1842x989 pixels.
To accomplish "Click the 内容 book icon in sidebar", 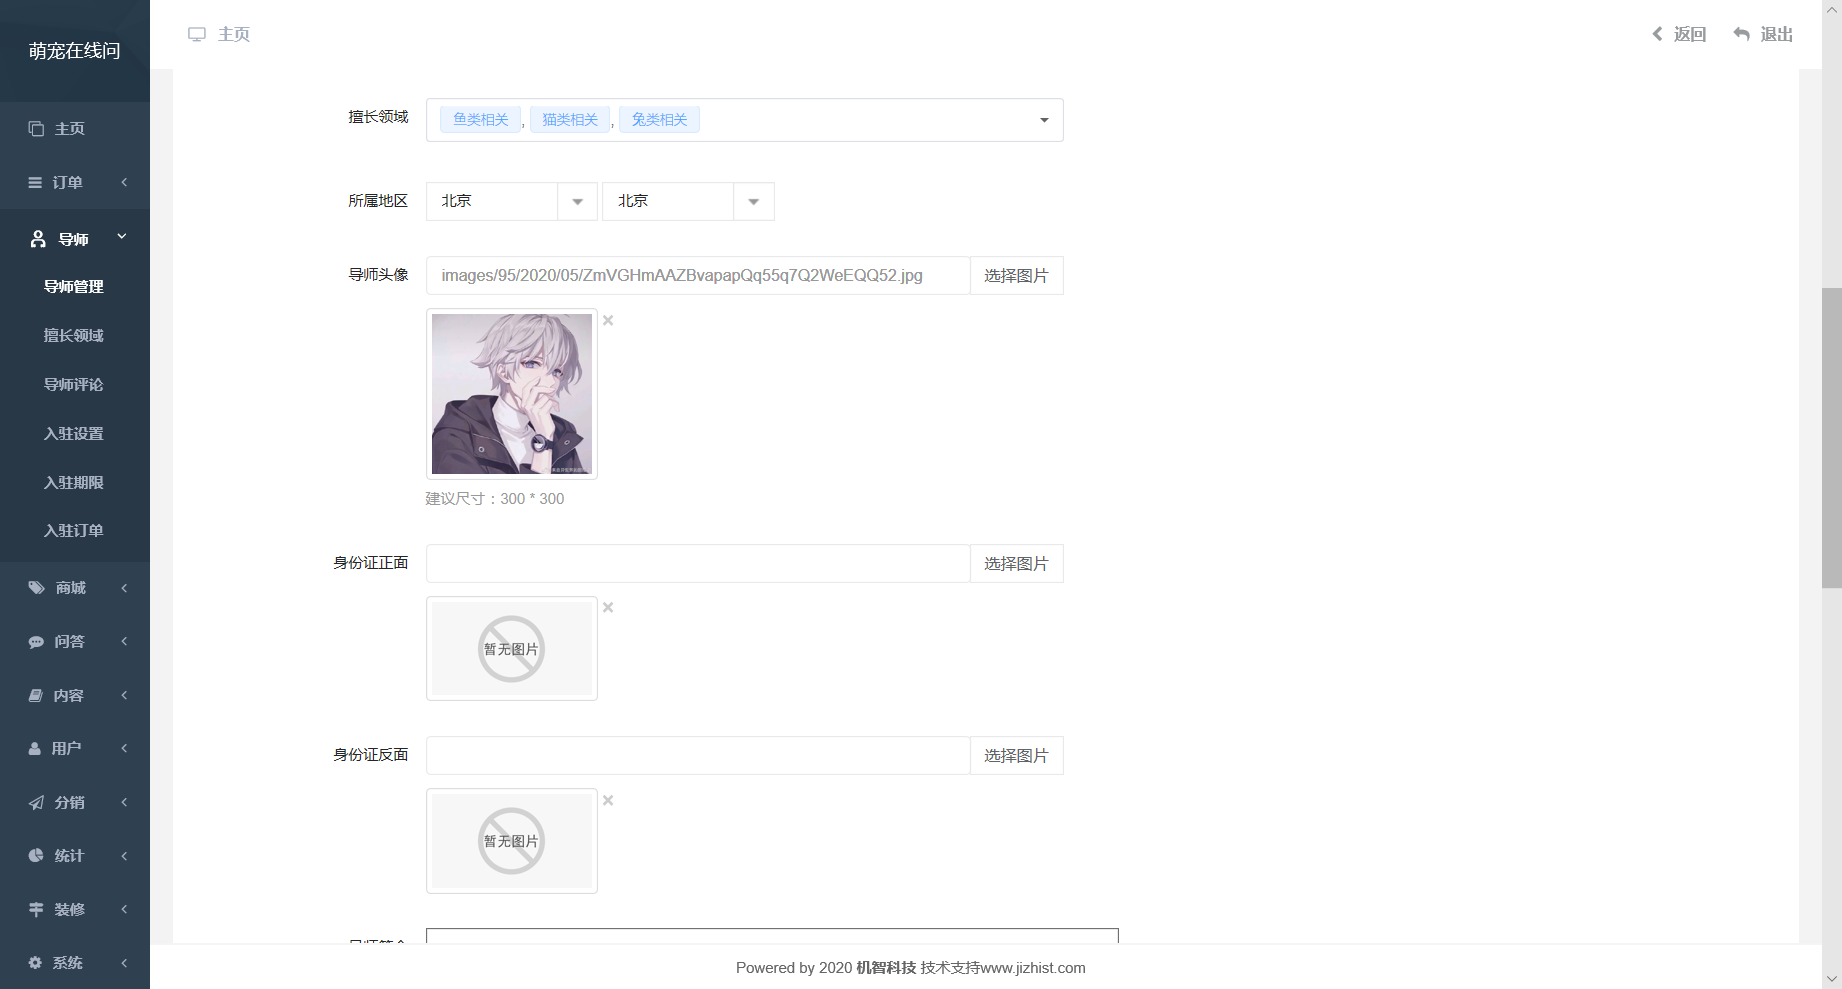I will click(x=36, y=696).
